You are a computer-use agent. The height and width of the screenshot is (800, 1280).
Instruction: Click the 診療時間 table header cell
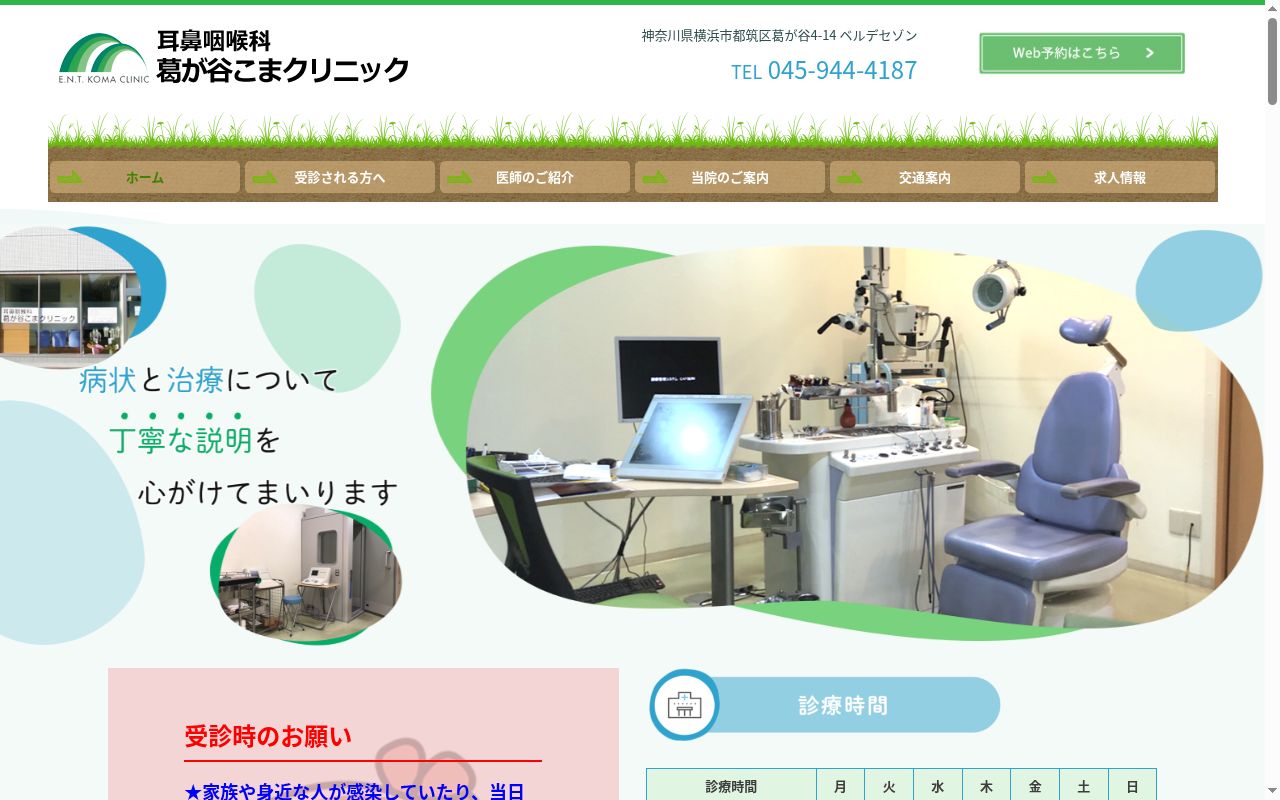(731, 787)
